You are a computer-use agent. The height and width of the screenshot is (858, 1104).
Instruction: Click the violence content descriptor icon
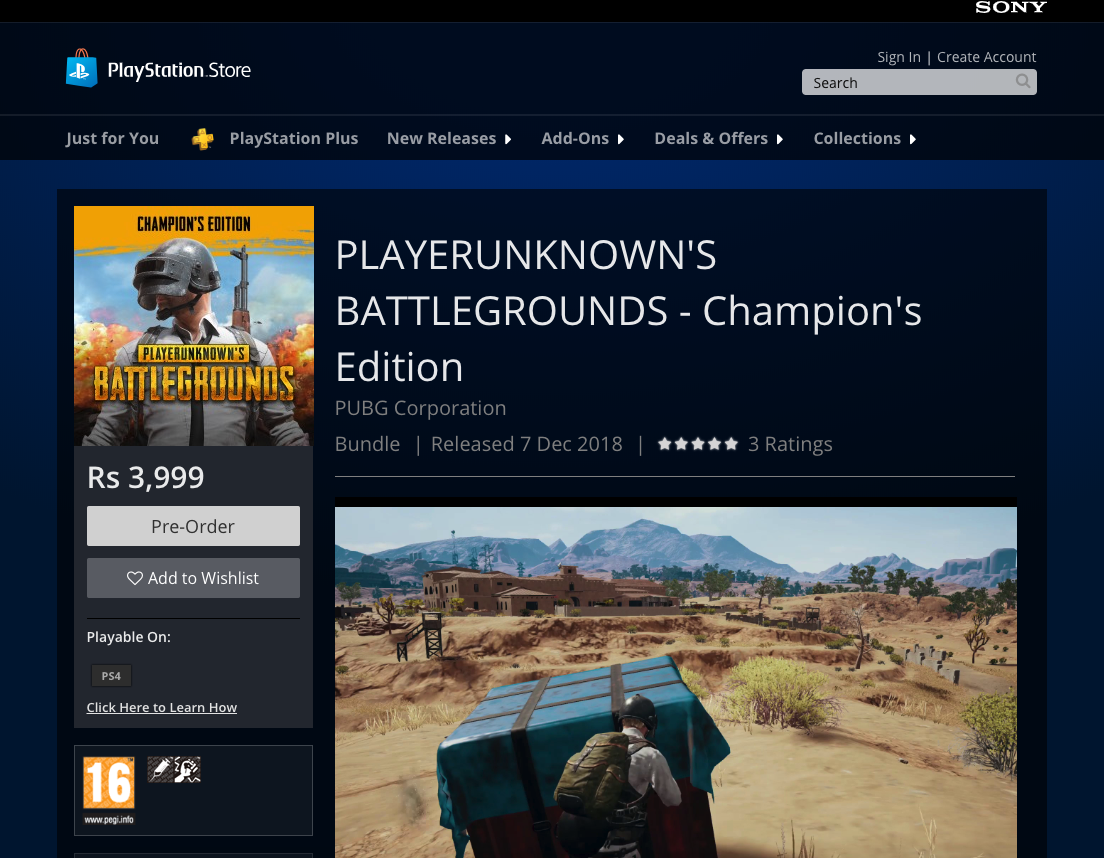(187, 769)
